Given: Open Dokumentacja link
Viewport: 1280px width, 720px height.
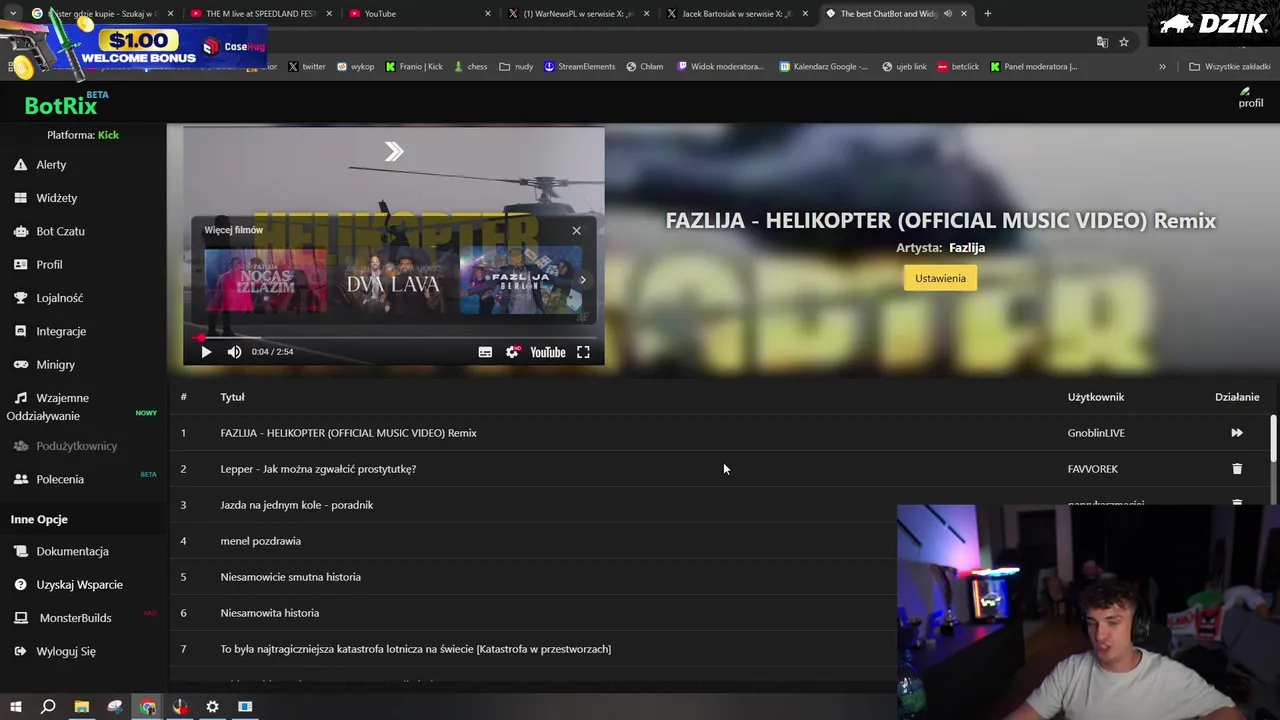Looking at the screenshot, I should tap(72, 551).
